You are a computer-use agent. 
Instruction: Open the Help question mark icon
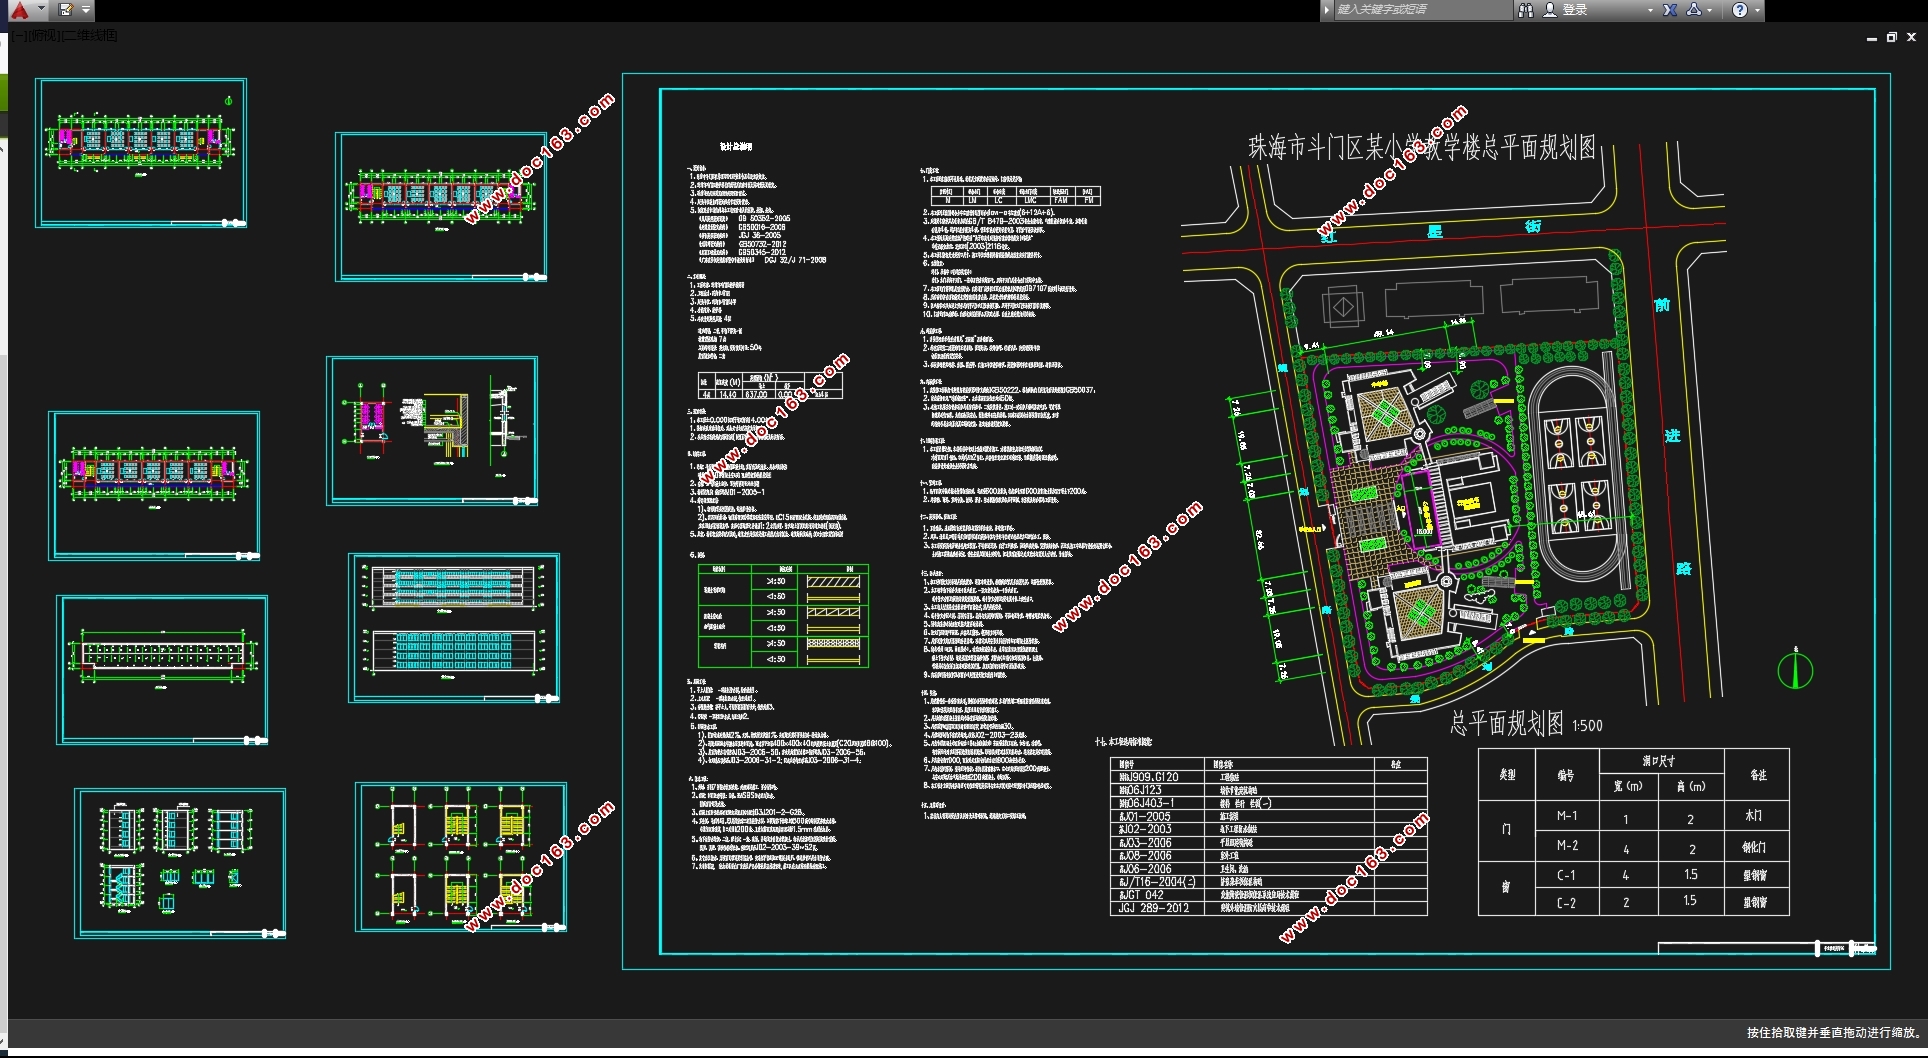1740,10
